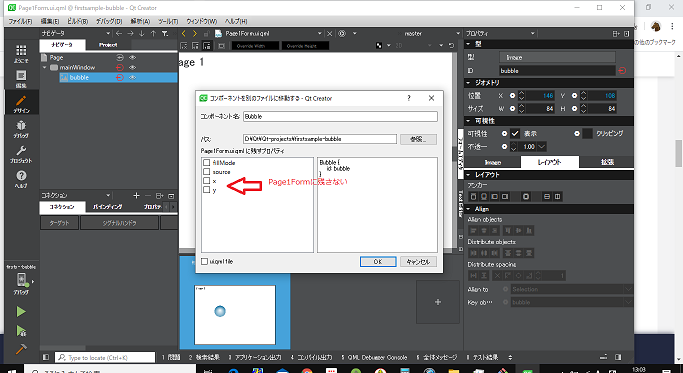
Task: Split connections panel icon
Action: [159, 196]
